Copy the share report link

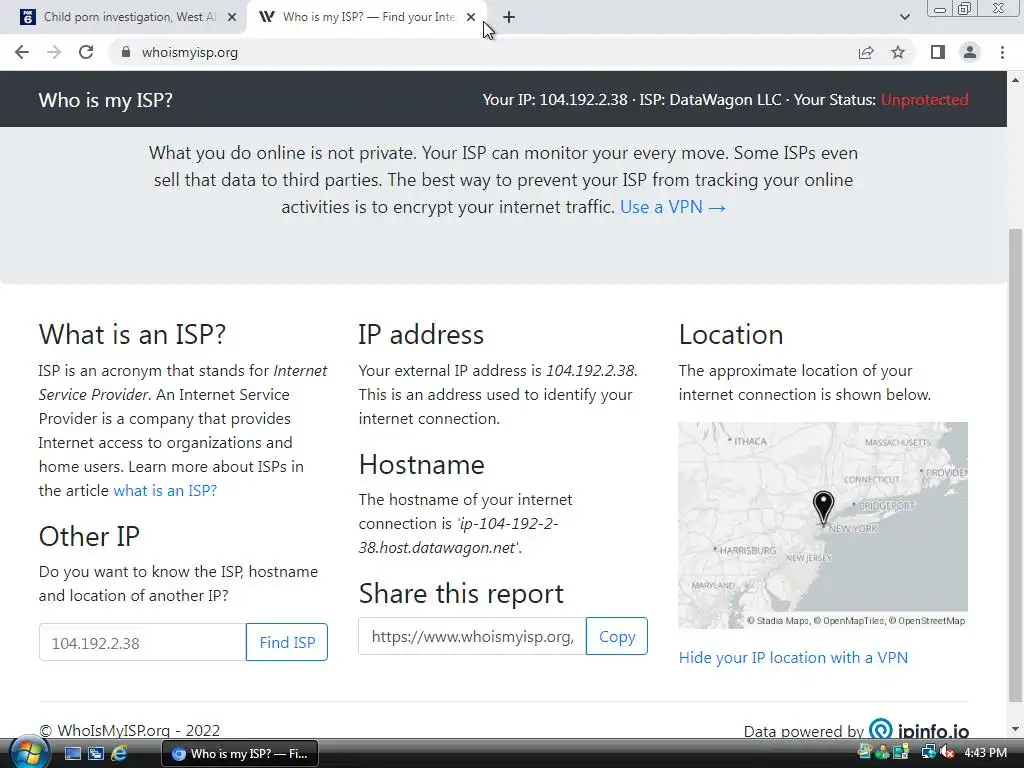[x=616, y=636]
